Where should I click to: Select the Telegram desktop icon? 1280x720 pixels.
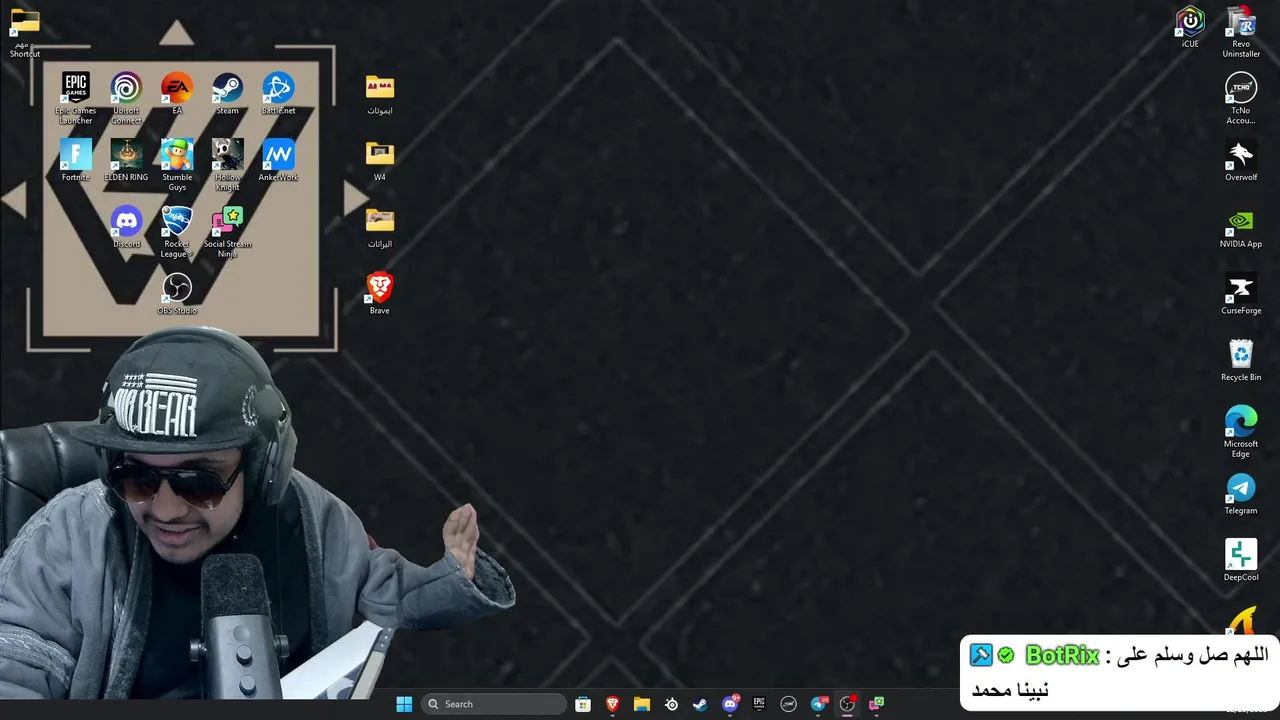coord(1241,494)
